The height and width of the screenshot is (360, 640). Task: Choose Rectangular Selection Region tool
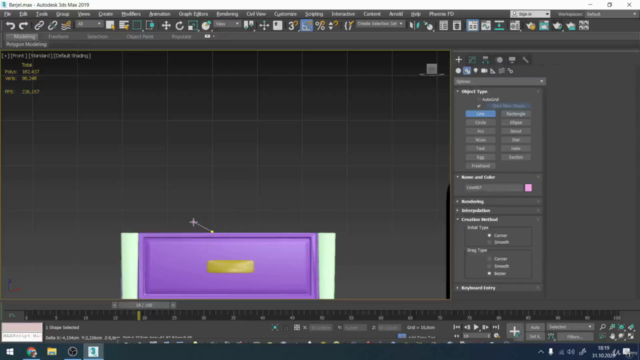(137, 26)
